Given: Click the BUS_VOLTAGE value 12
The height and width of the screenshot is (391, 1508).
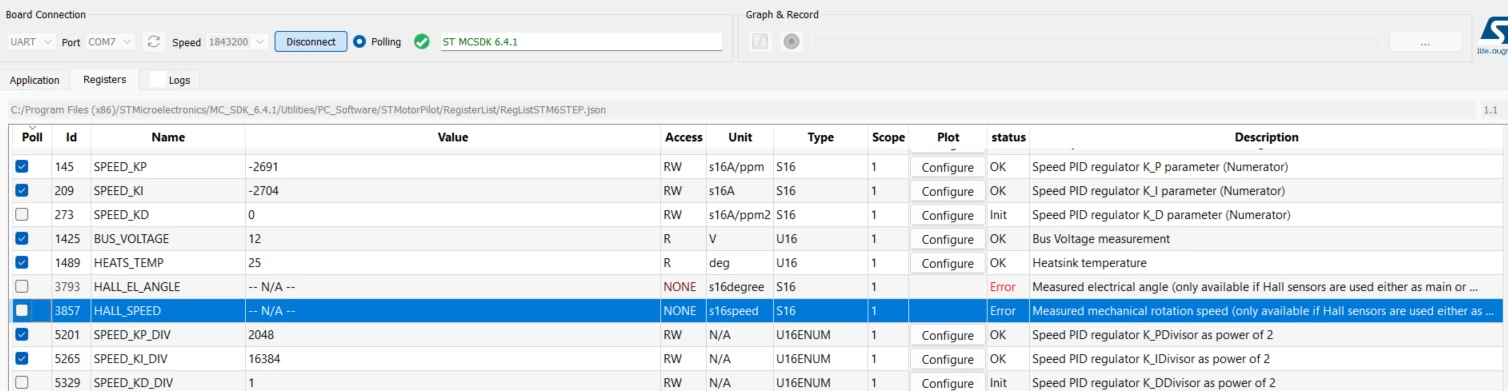Looking at the screenshot, I should pos(255,239).
